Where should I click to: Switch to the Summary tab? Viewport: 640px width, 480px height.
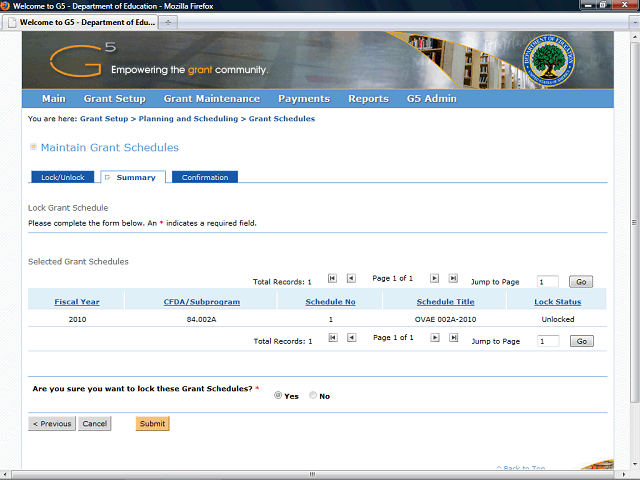click(133, 177)
